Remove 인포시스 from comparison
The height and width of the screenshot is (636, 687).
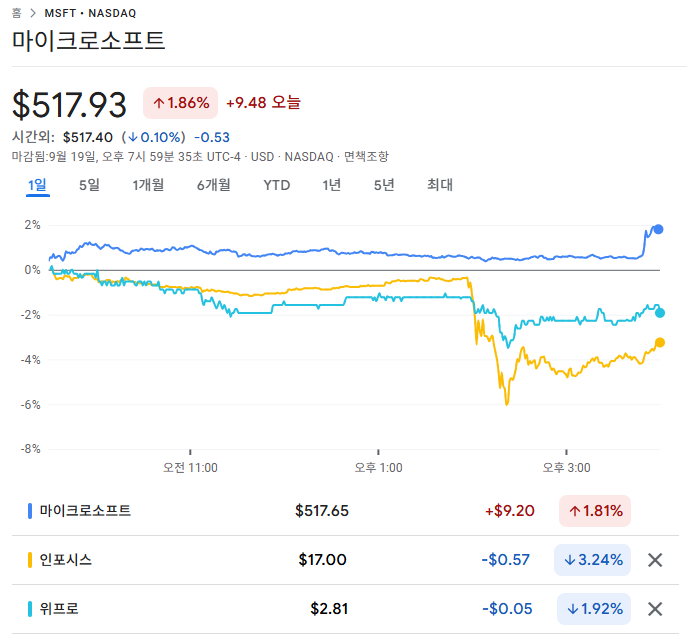click(x=655, y=560)
